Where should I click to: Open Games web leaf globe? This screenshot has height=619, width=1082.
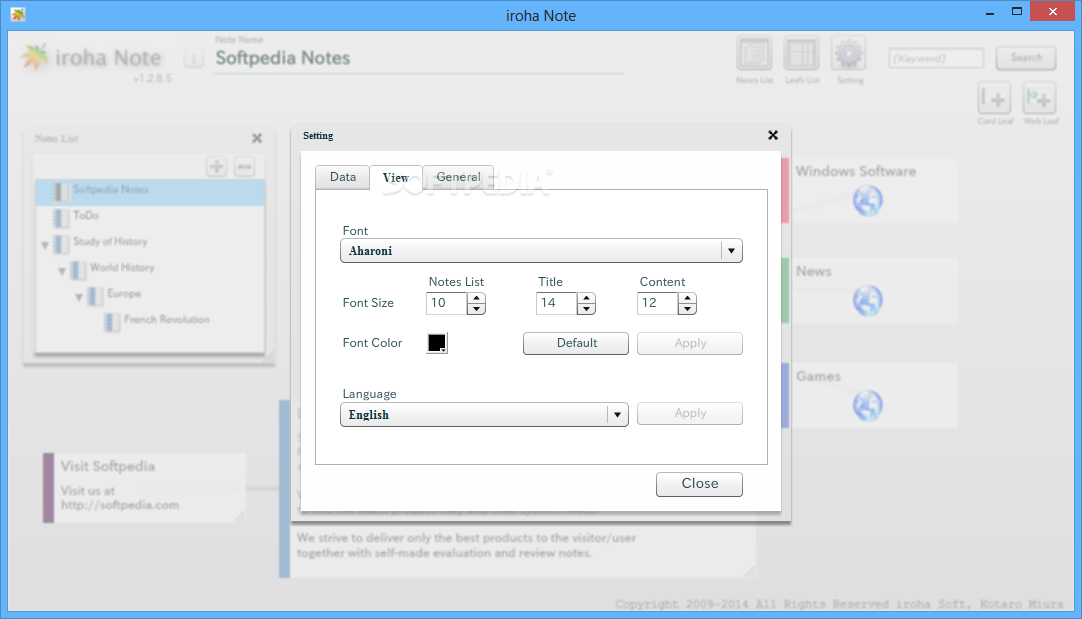coord(867,406)
